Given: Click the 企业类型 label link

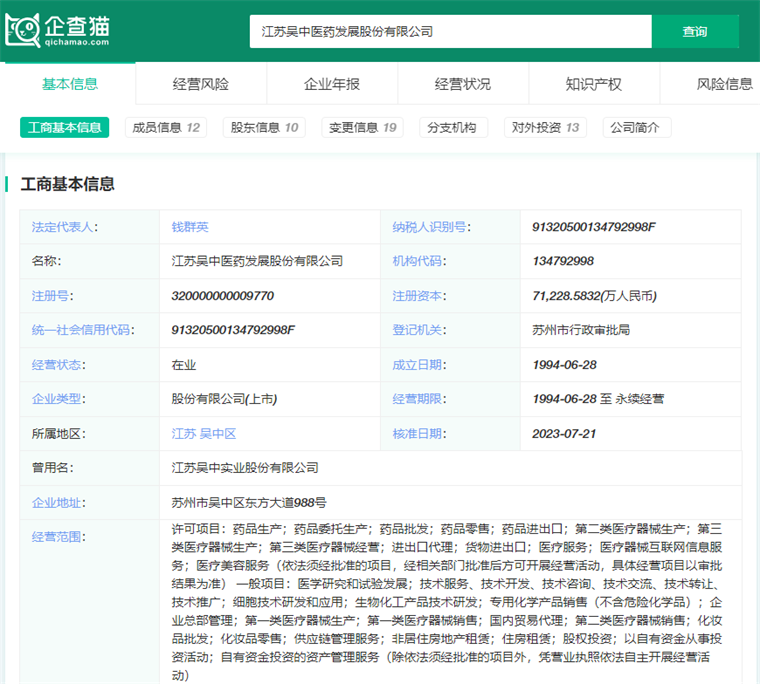Looking at the screenshot, I should [x=56, y=398].
